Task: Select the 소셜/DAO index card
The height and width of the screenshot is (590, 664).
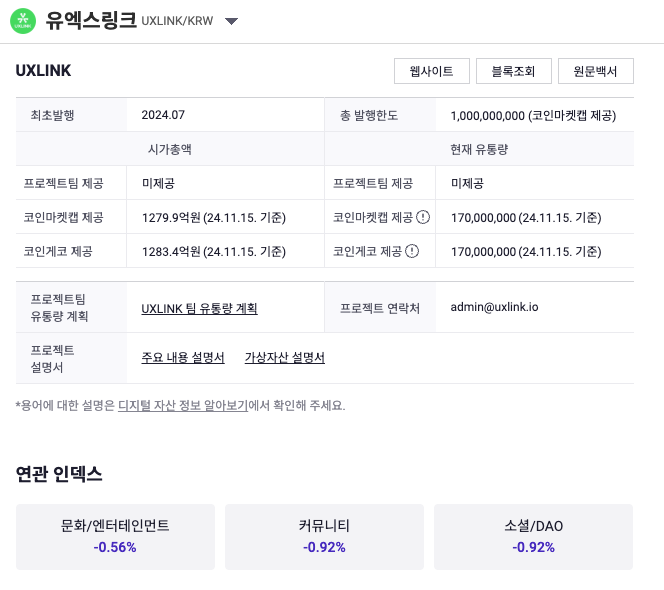Action: pos(534,537)
